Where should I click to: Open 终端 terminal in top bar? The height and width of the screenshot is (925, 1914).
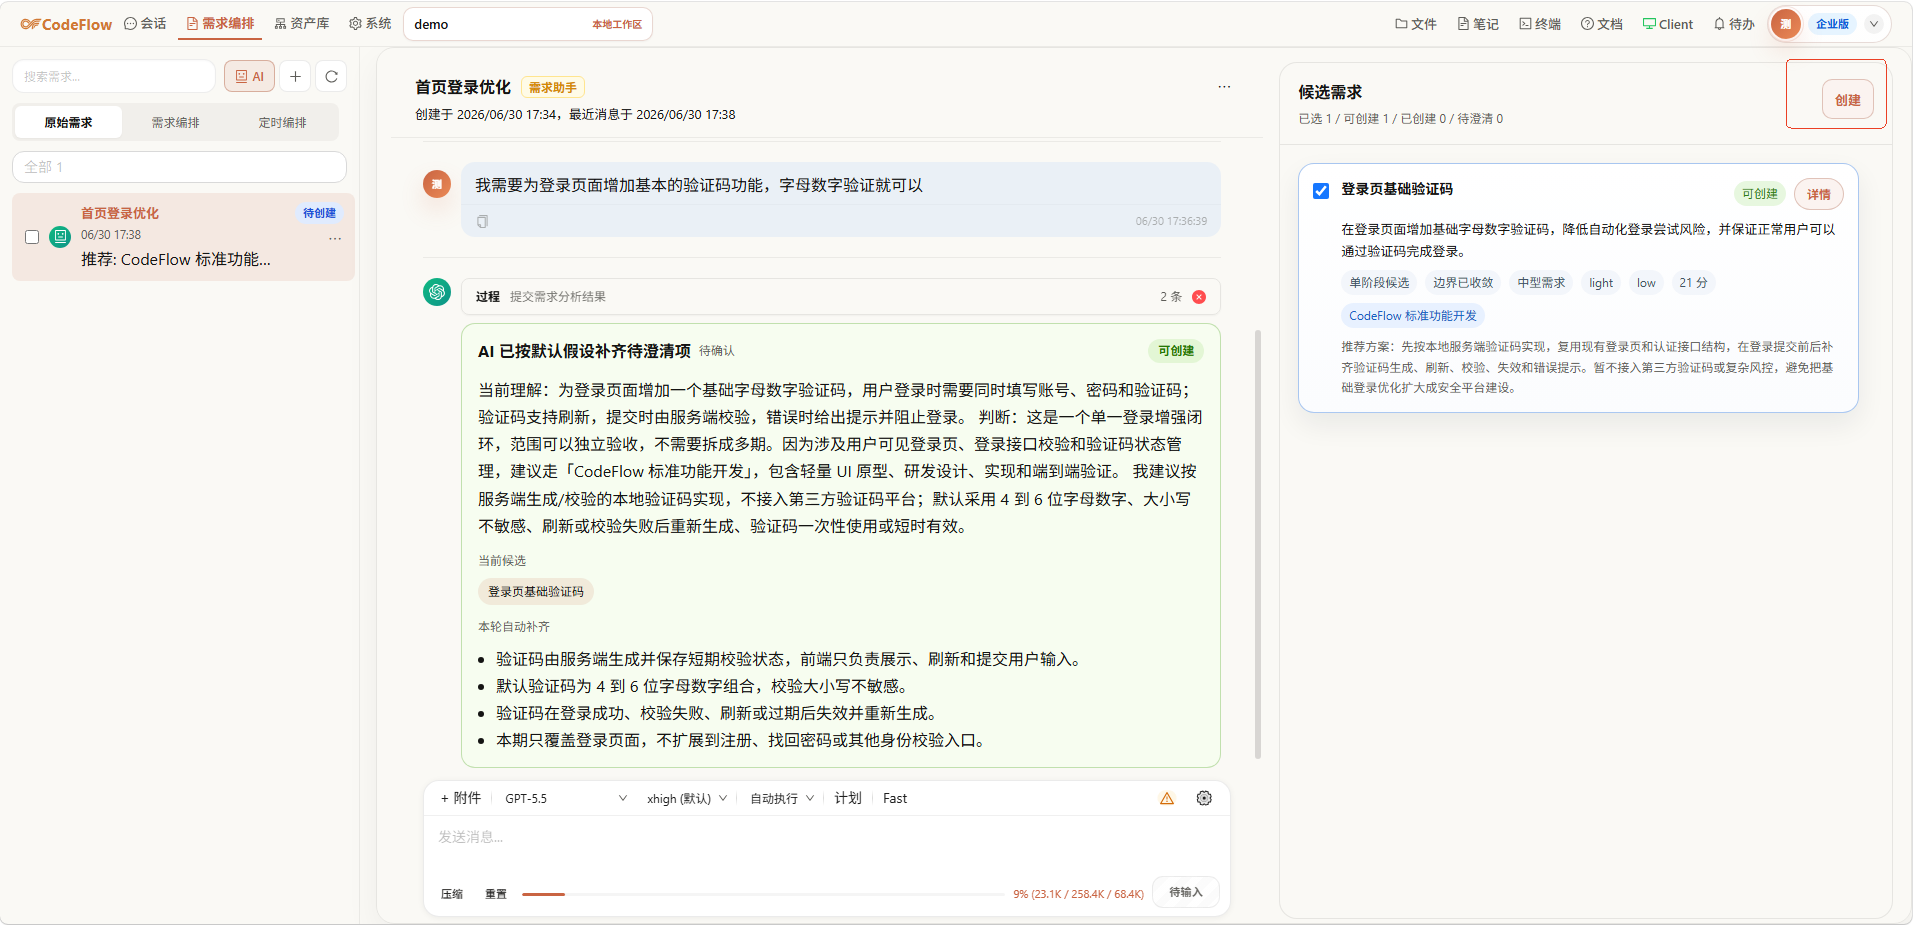coord(1540,24)
